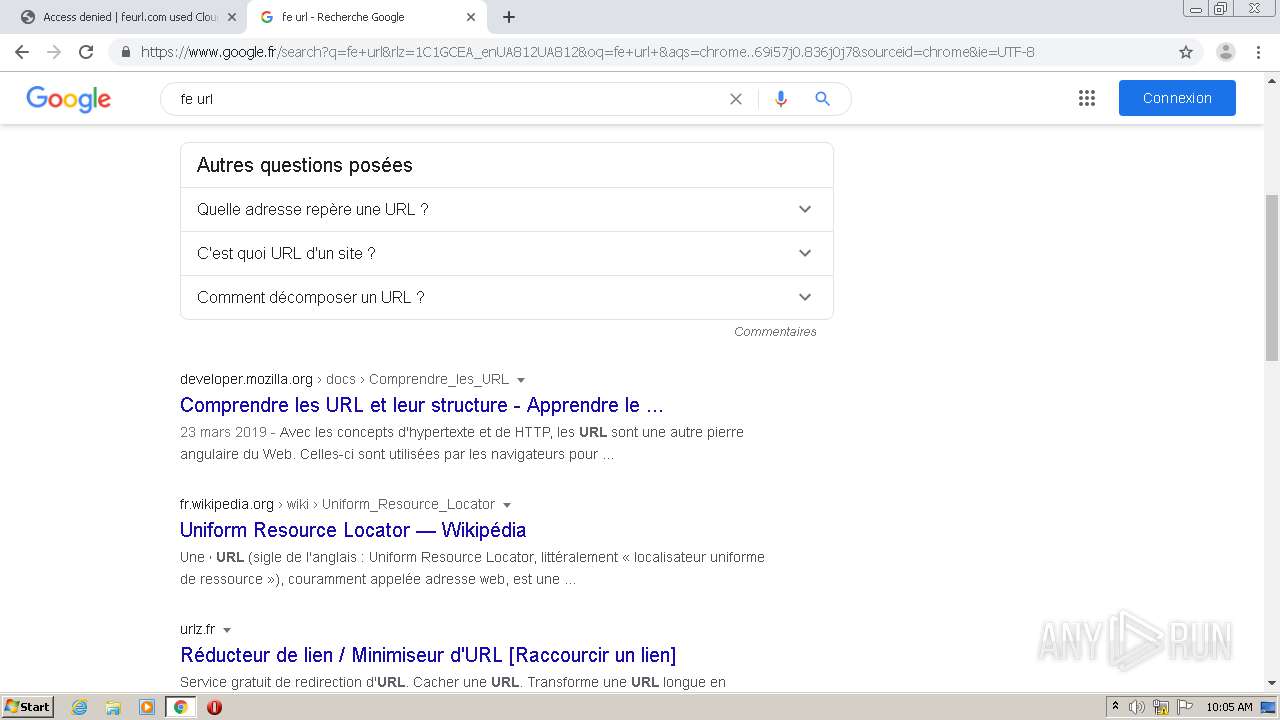Expand 'Comment décomposer un URL ?'
The height and width of the screenshot is (720, 1280).
pos(506,297)
